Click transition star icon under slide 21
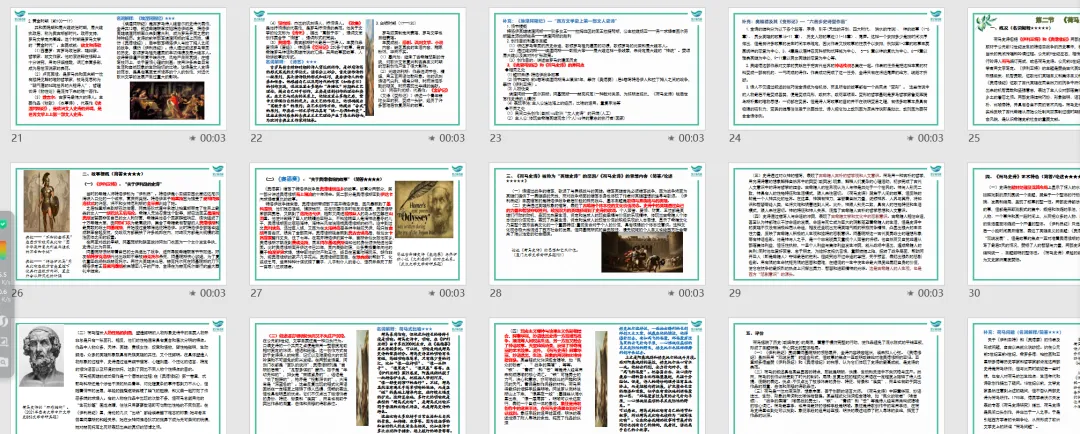This screenshot has width=1080, height=434. coord(194,138)
